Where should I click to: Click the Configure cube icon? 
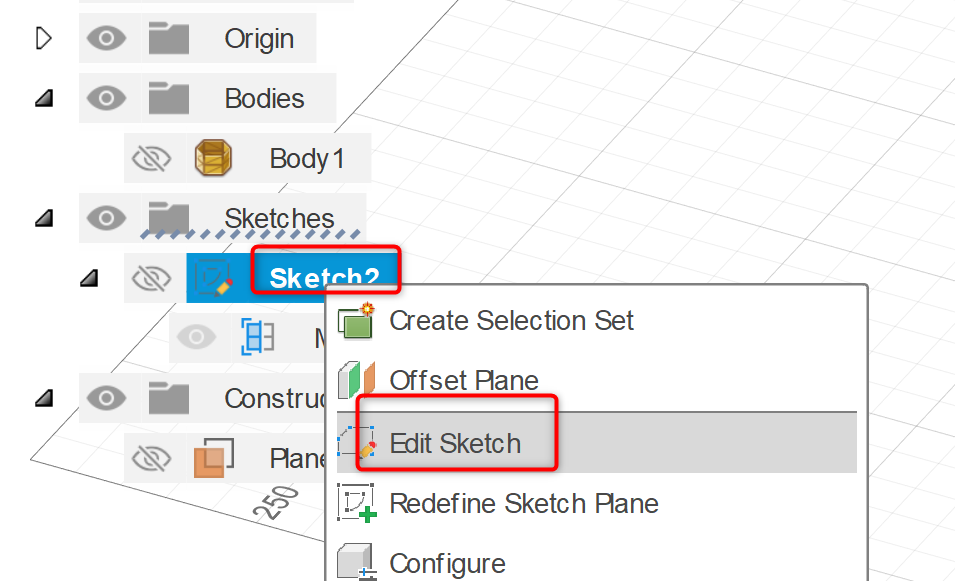point(355,560)
